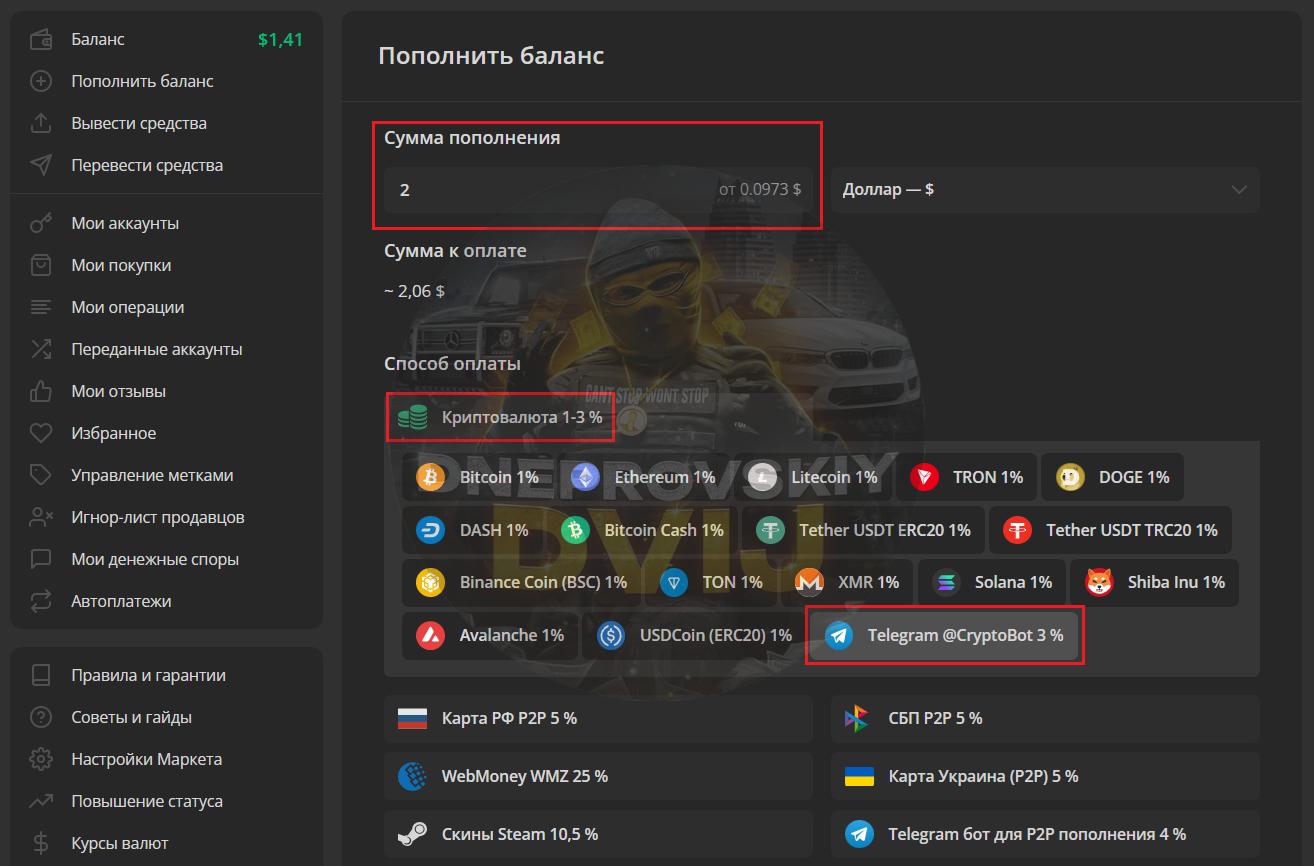
Task: Pick USDCoin (ERC20) 1% cryptocurrency
Action: coord(694,635)
